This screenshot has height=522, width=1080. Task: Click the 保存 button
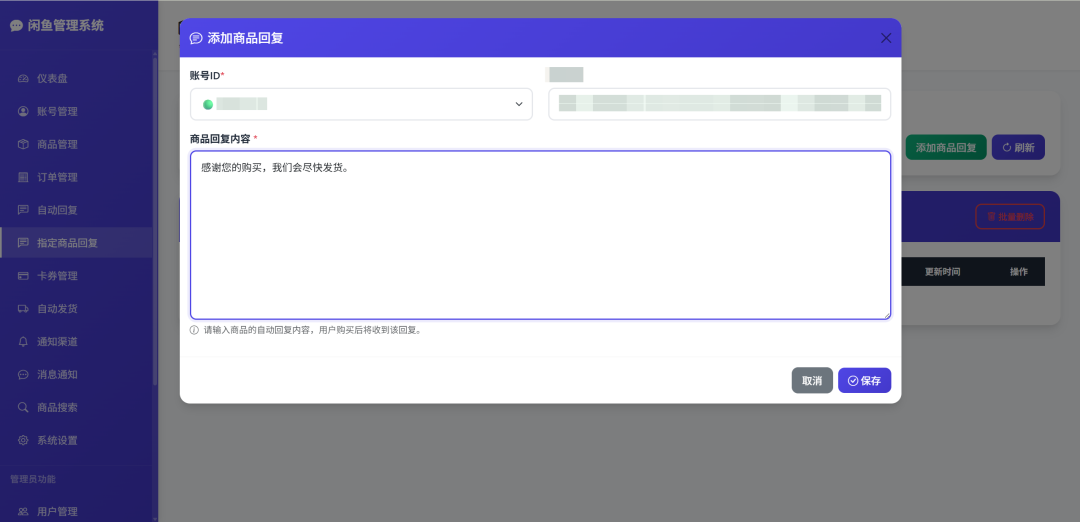click(864, 380)
